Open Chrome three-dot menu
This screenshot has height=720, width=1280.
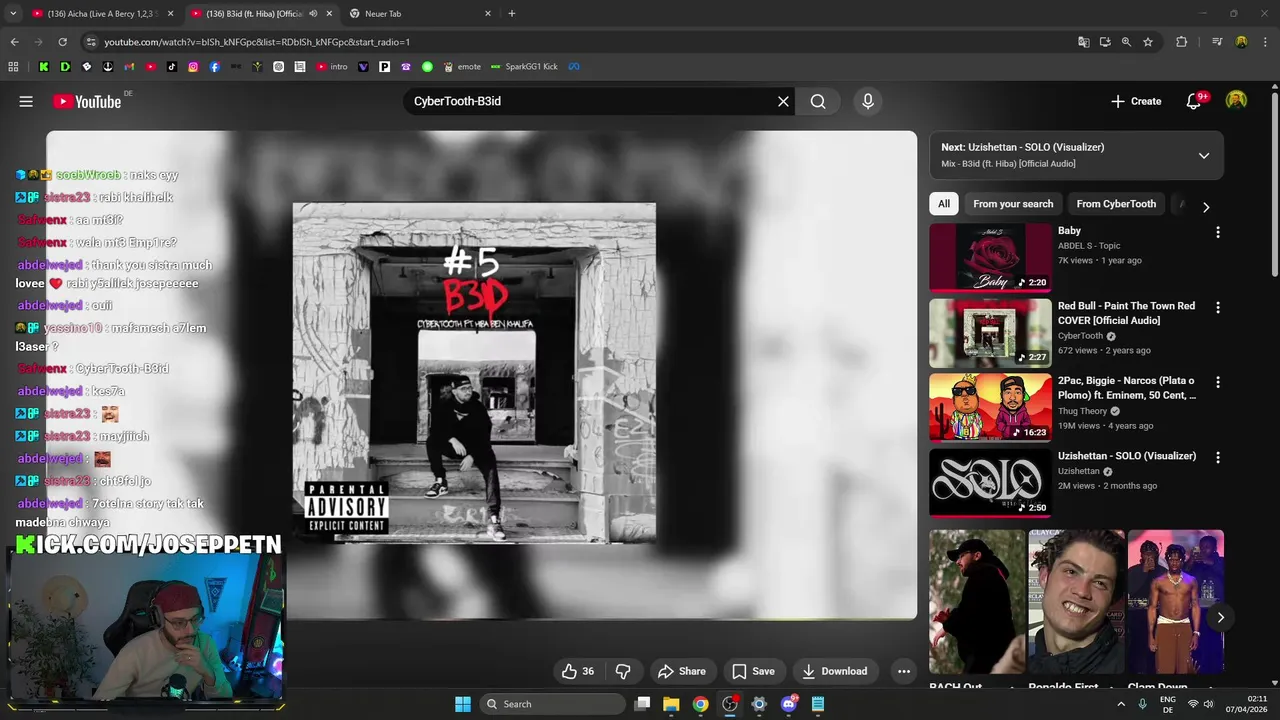pos(1265,42)
